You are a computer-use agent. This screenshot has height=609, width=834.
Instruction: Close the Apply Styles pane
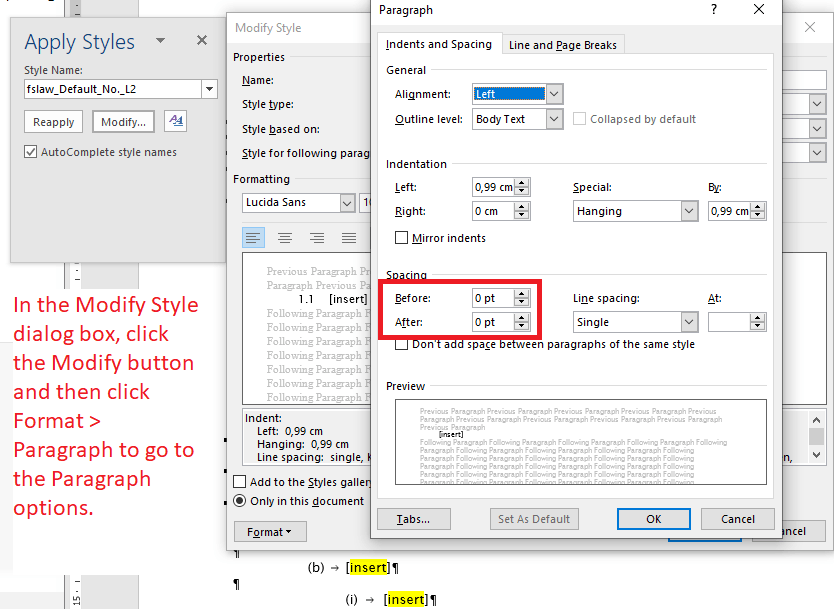(x=202, y=40)
